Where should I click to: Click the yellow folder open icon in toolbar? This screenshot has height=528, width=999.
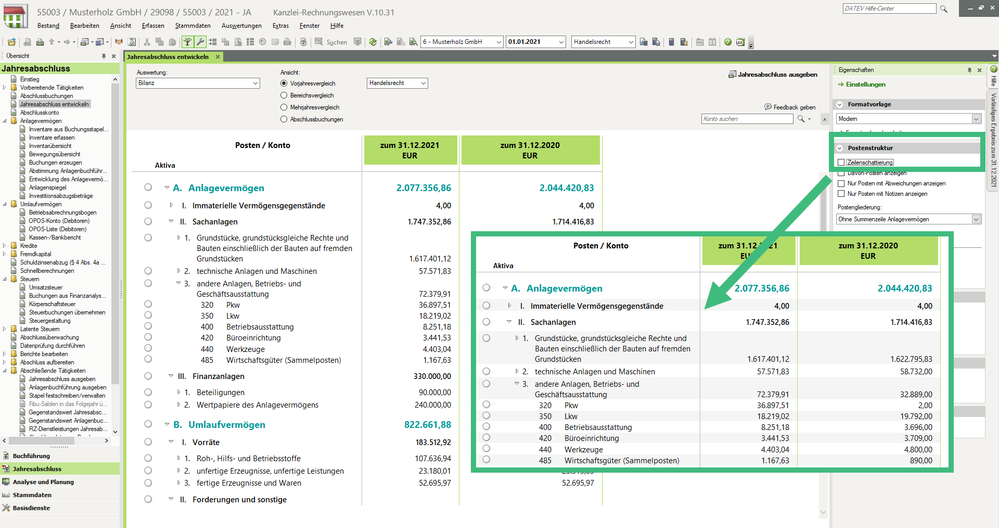11,42
